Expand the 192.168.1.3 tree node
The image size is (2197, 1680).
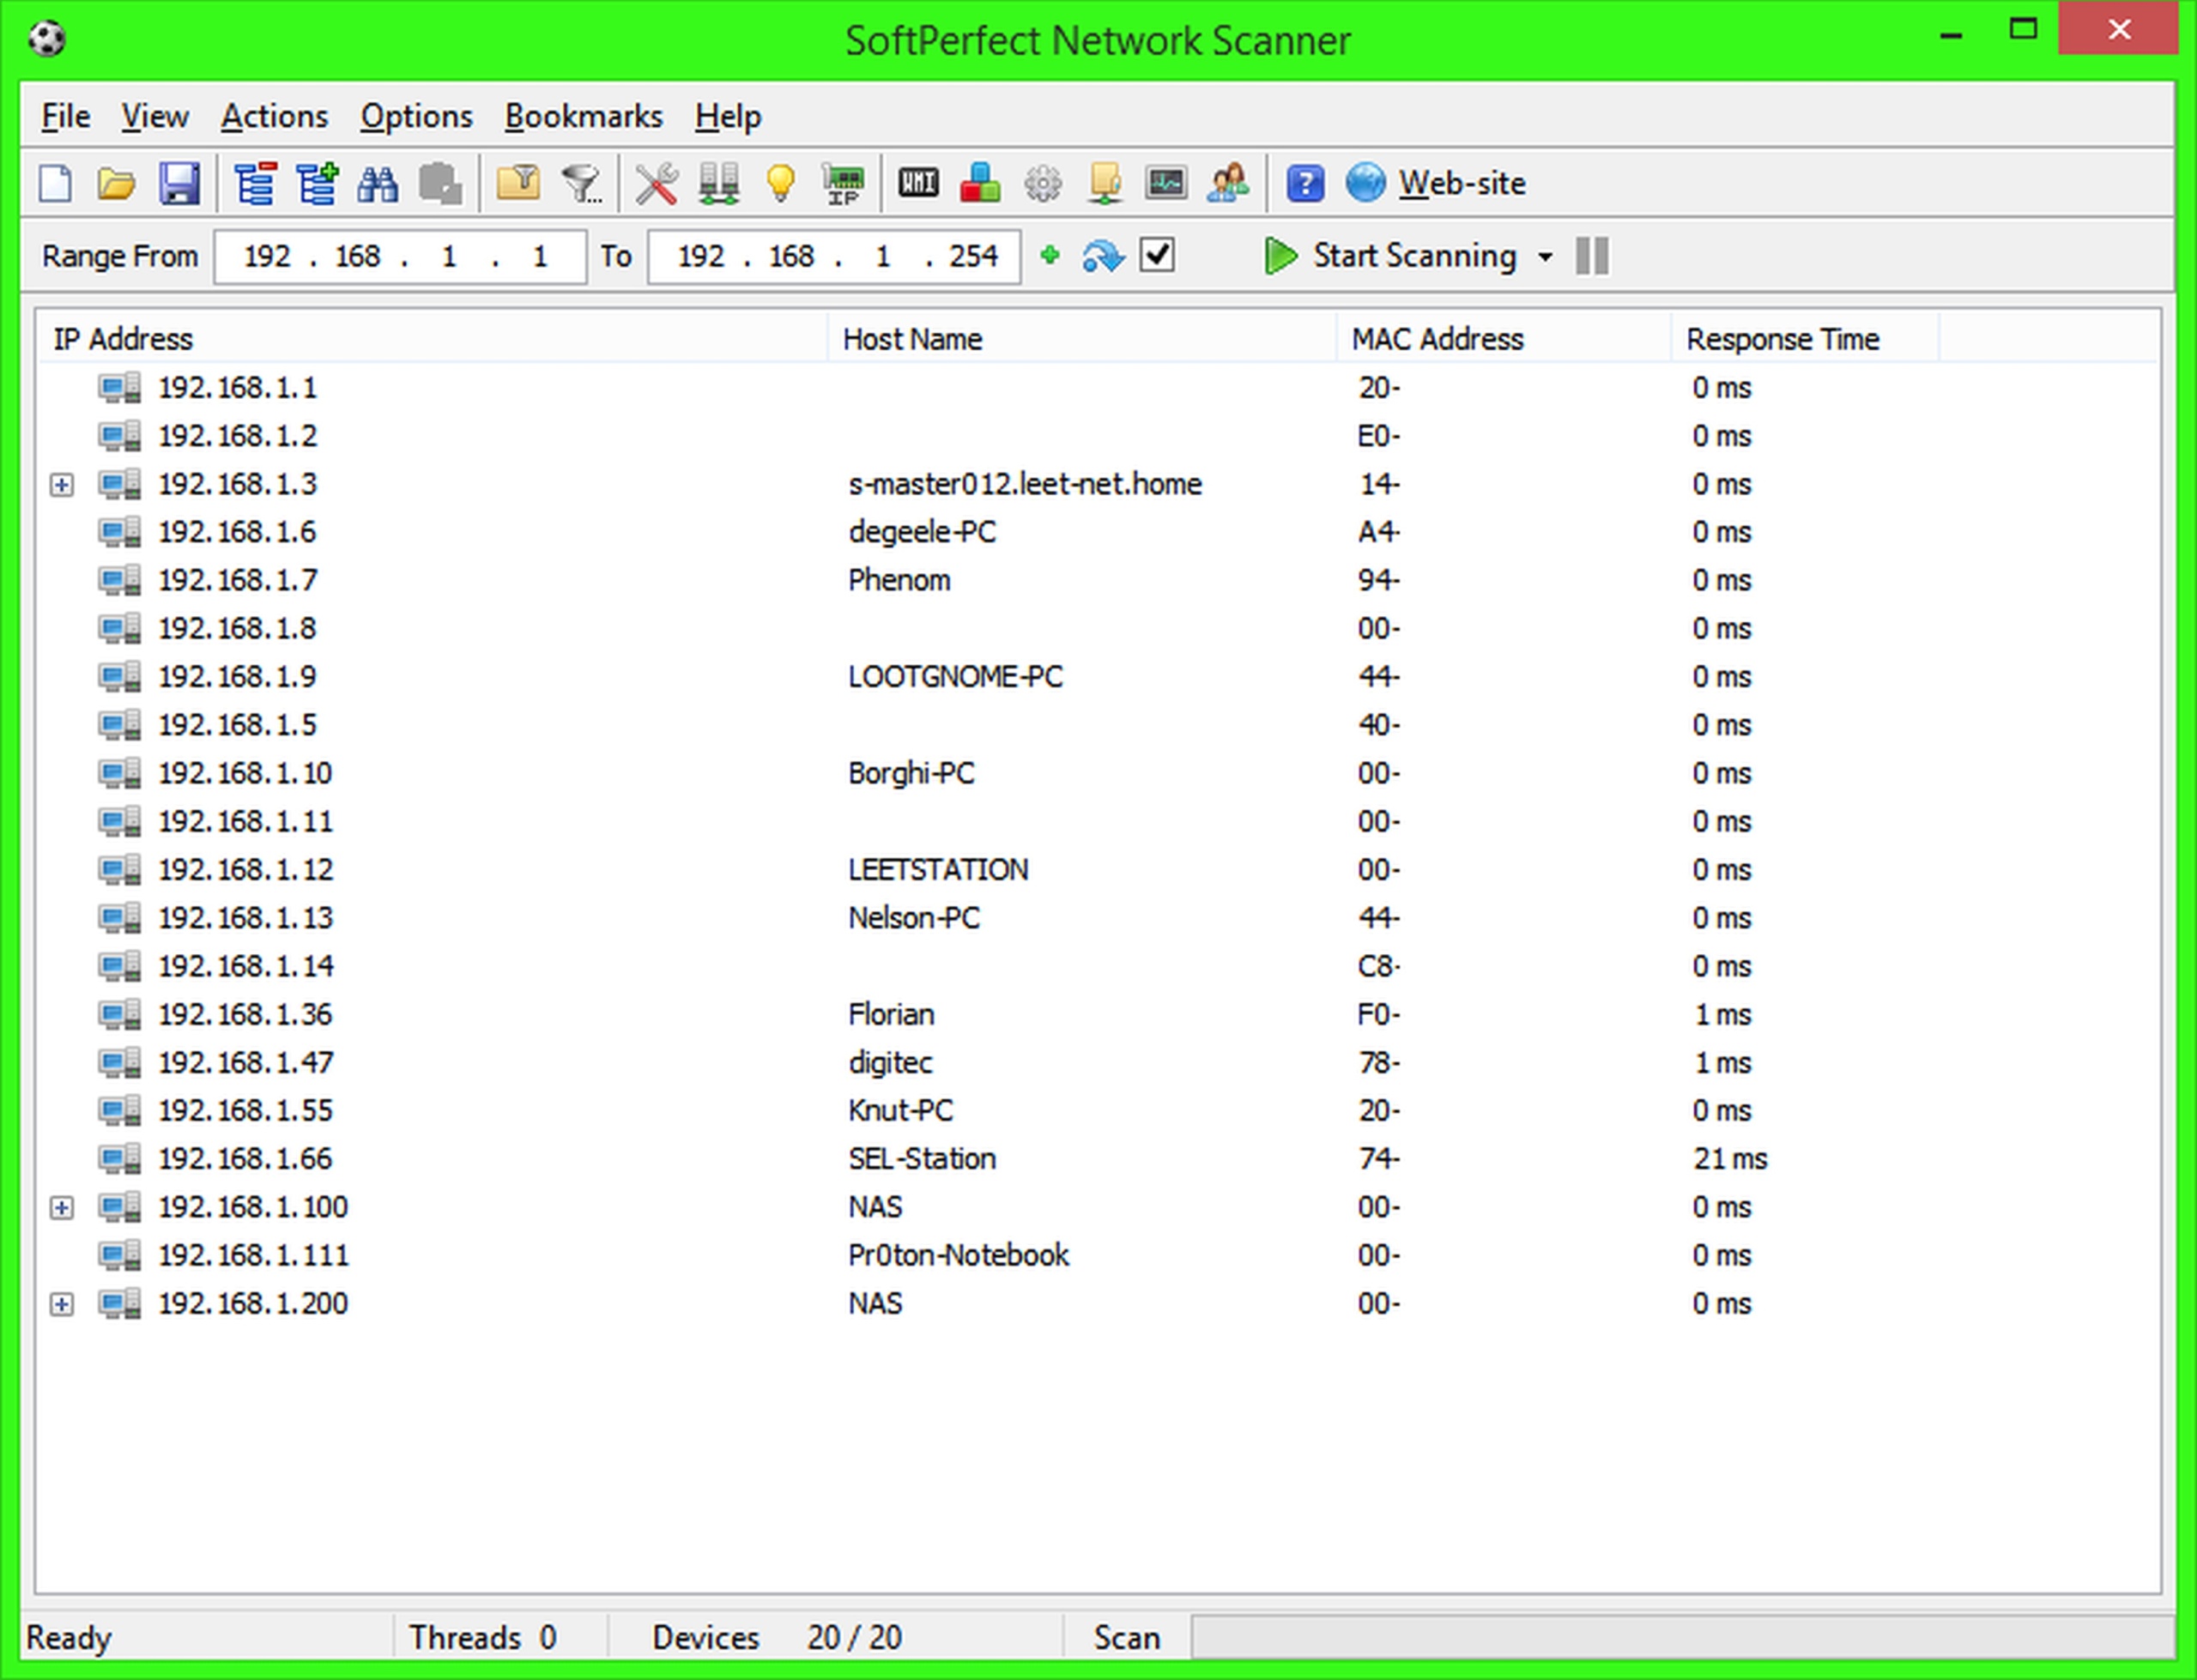pyautogui.click(x=62, y=485)
